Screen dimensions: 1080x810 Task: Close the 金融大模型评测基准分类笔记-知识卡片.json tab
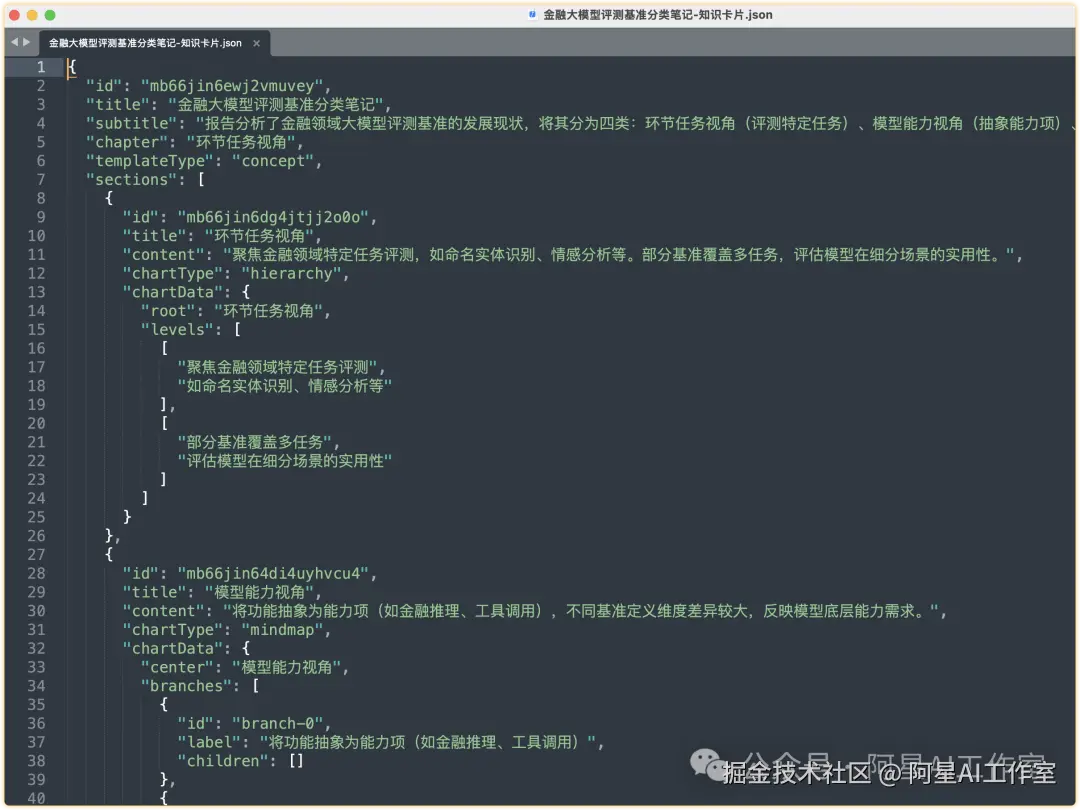(x=256, y=43)
